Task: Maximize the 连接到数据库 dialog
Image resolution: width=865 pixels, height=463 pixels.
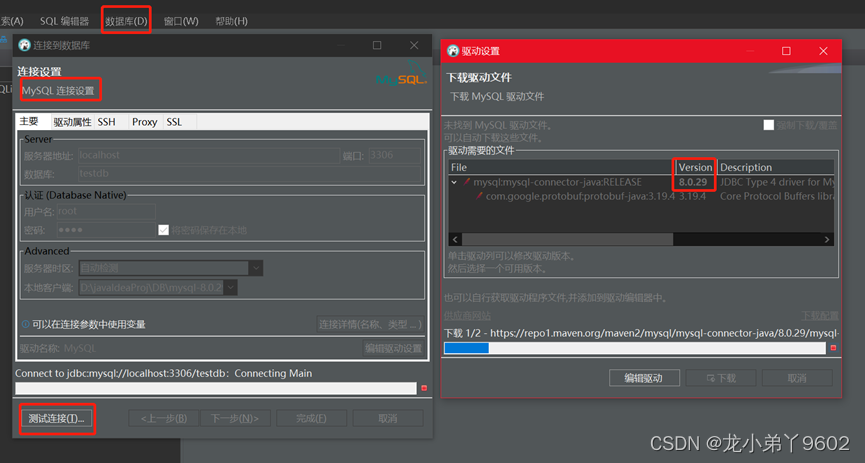Action: 377,45
